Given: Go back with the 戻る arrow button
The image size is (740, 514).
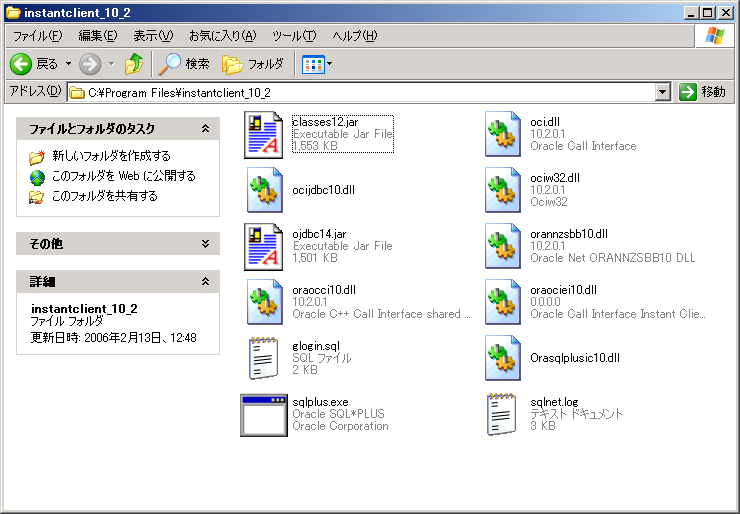Looking at the screenshot, I should pyautogui.click(x=34, y=64).
